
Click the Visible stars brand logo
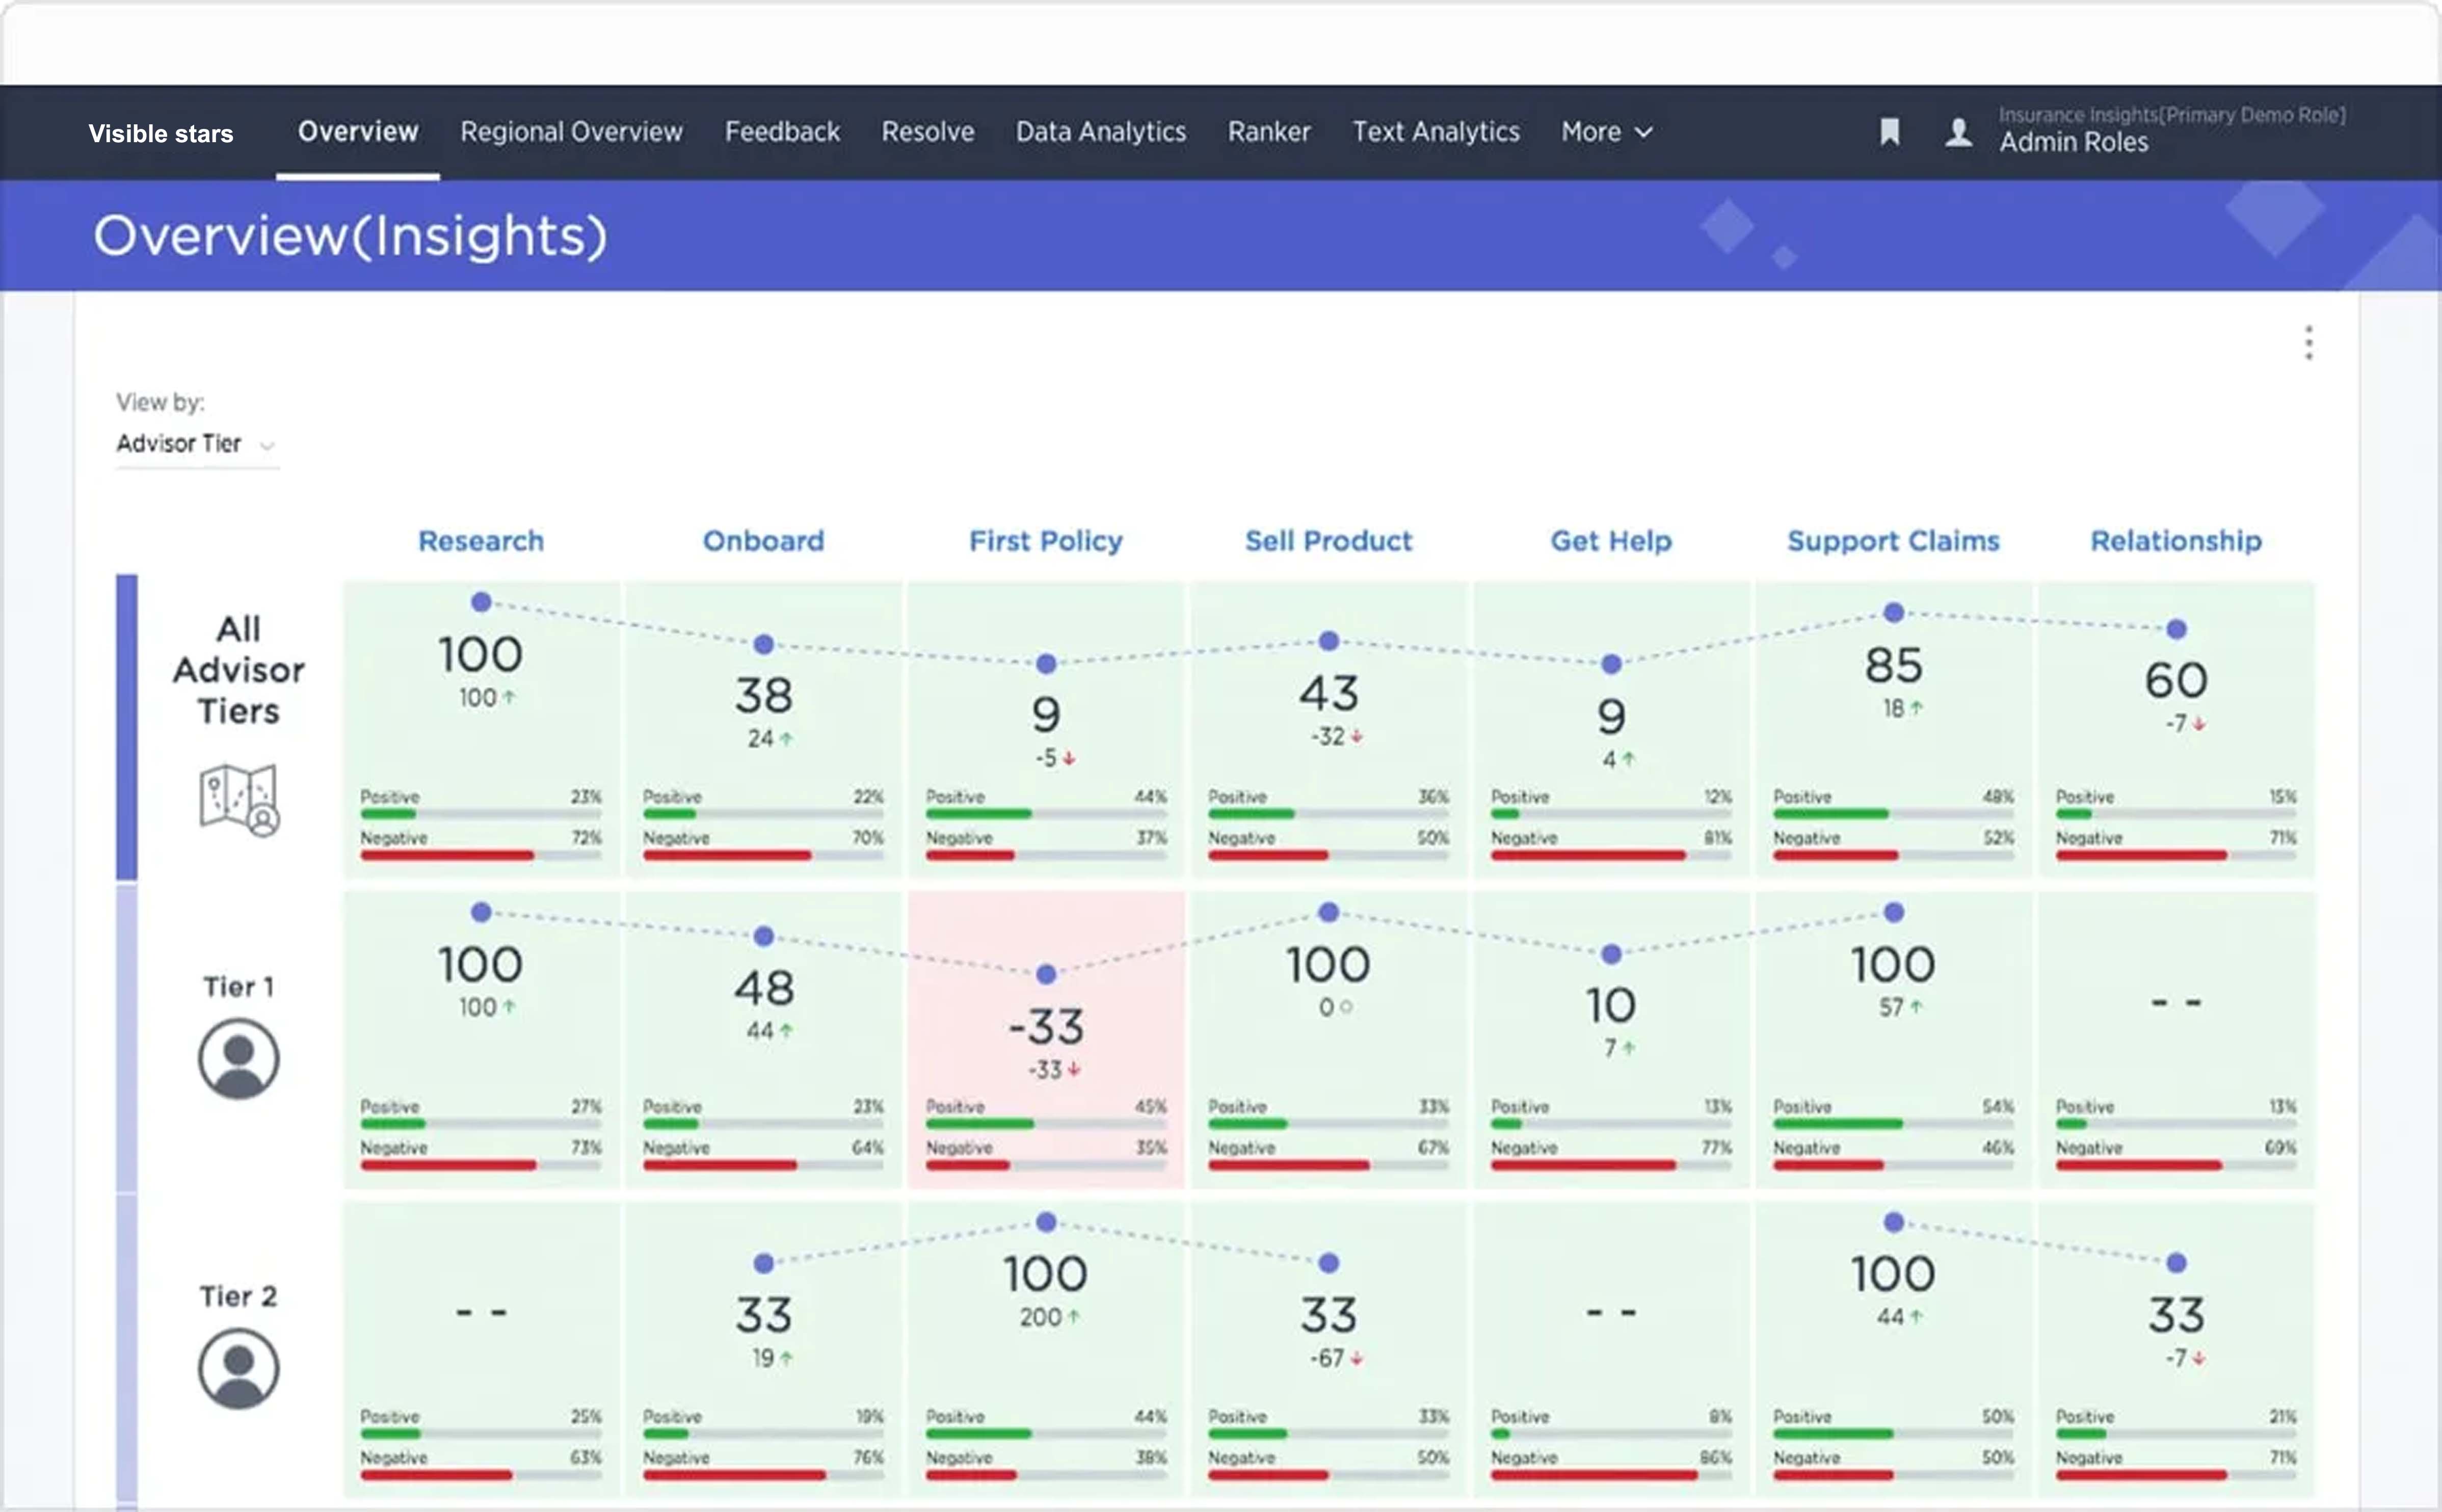(161, 134)
